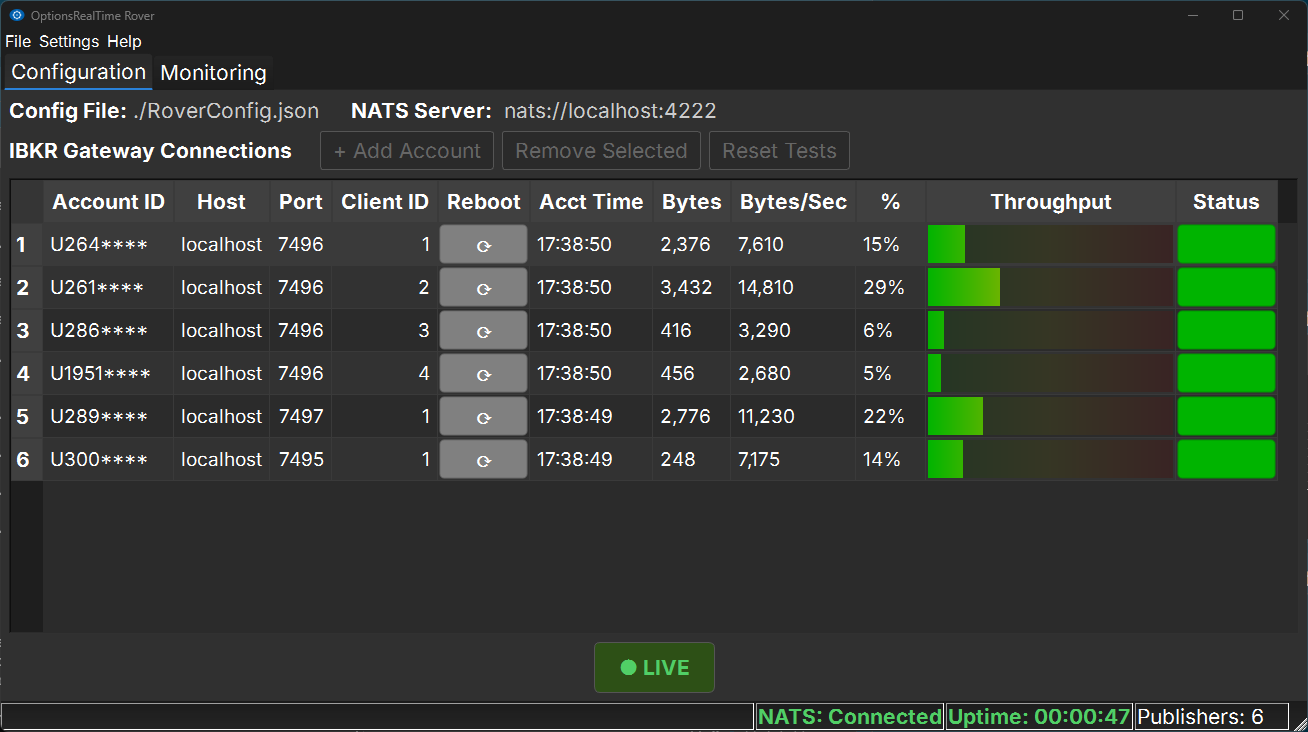Open the File menu
The width and height of the screenshot is (1308, 732).
click(18, 41)
